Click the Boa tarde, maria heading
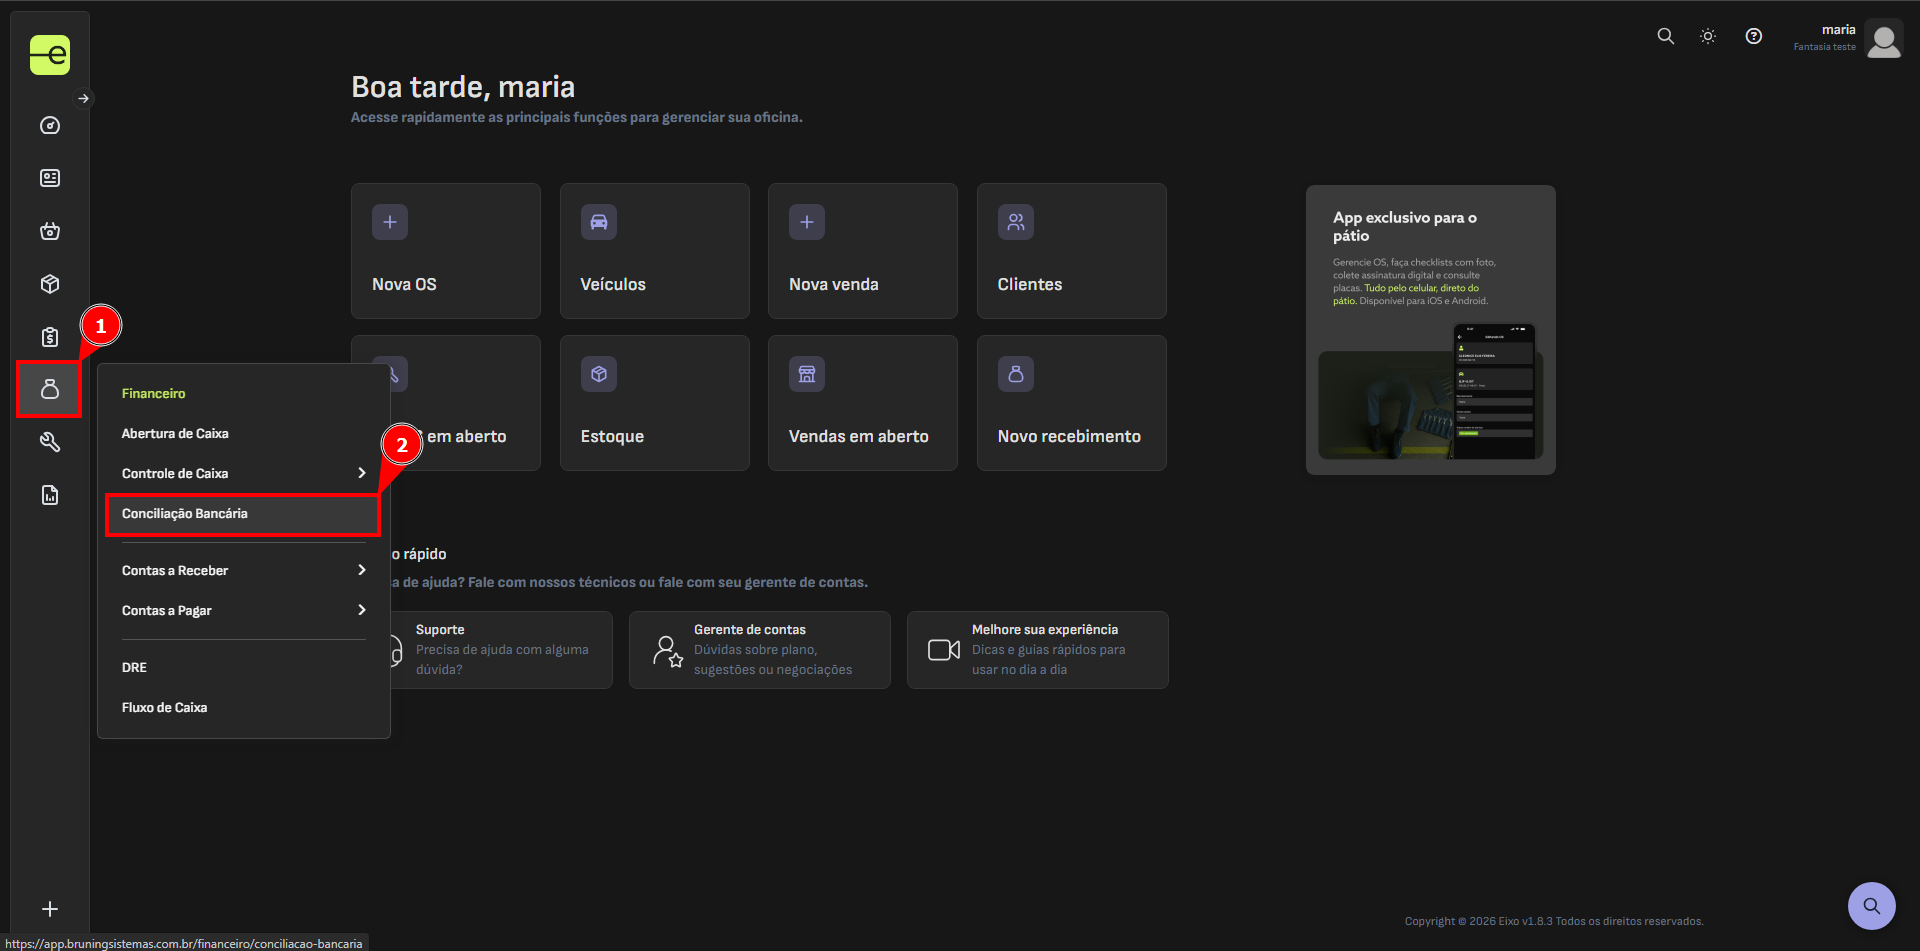 [x=463, y=87]
